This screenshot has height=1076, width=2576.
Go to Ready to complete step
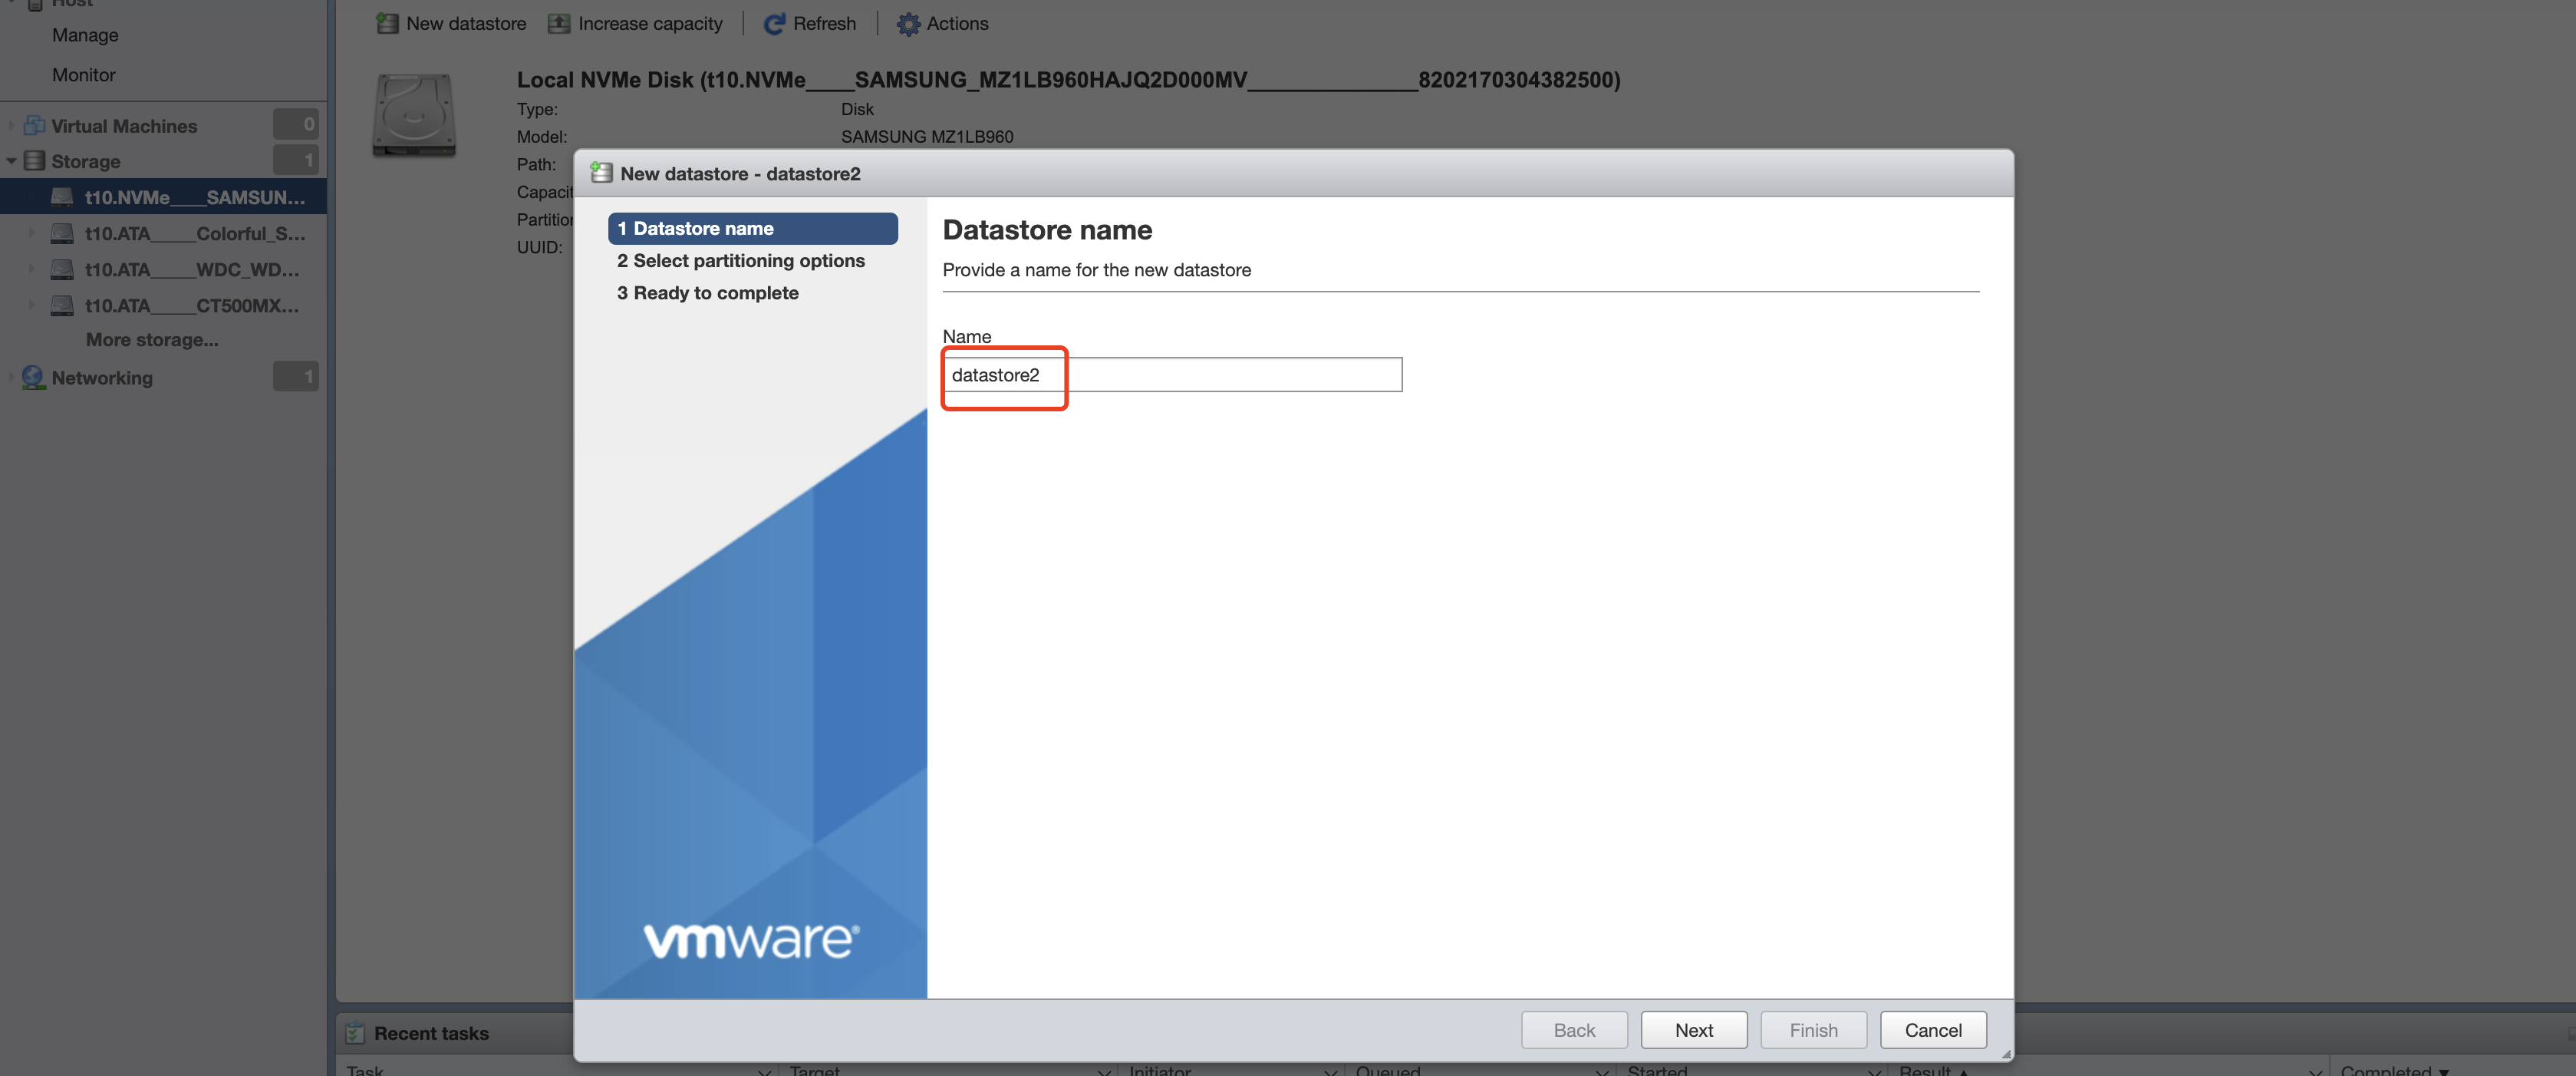707,293
